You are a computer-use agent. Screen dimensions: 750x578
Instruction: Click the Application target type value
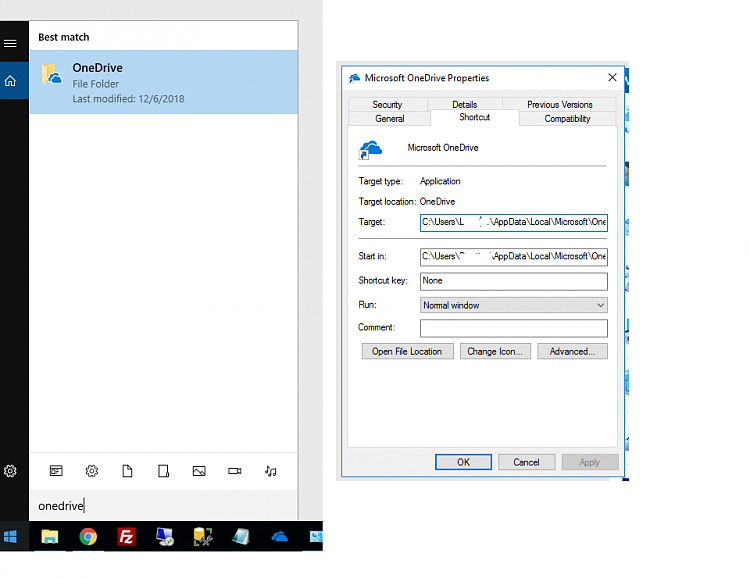[x=440, y=181]
